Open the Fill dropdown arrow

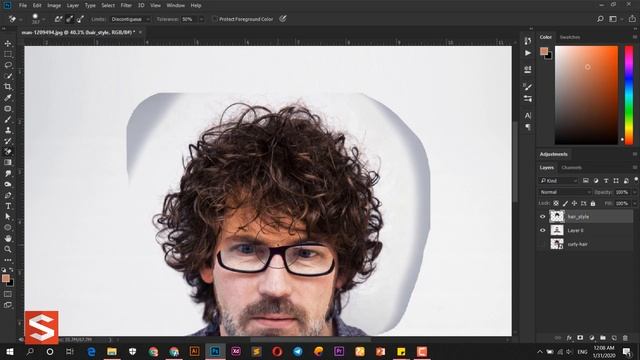pyautogui.click(x=634, y=203)
